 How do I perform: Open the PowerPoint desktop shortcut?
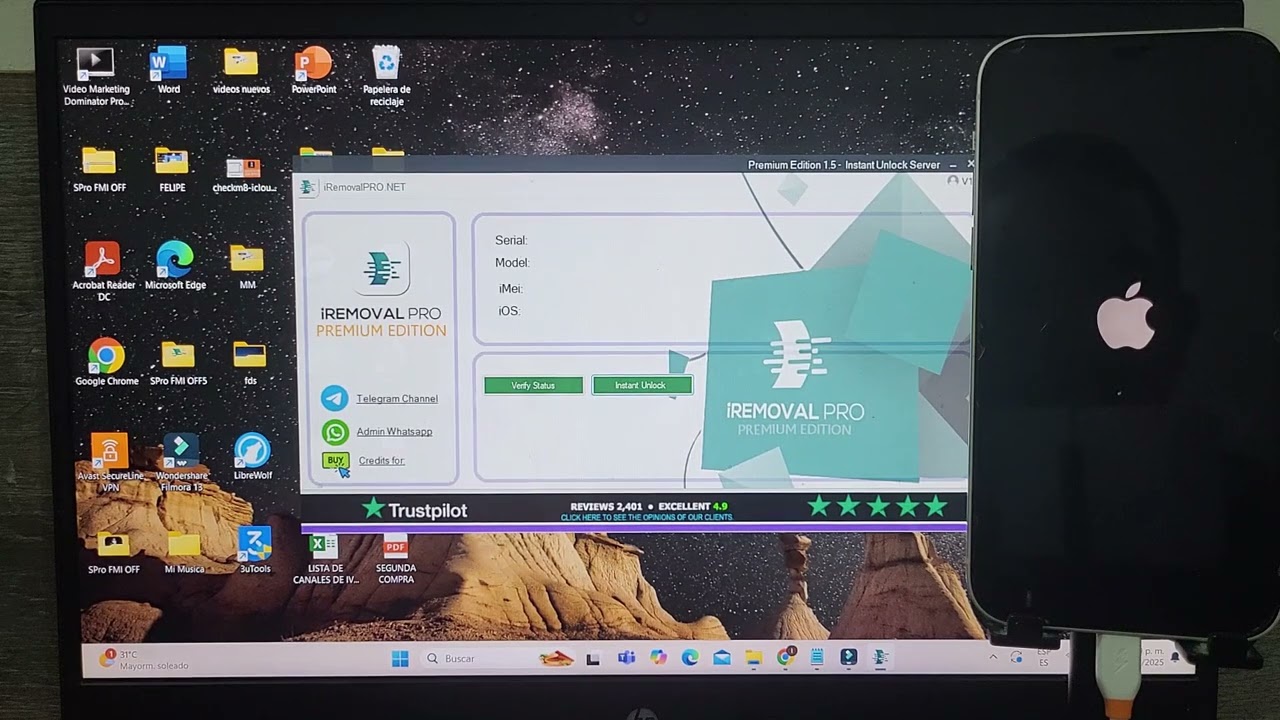point(314,70)
